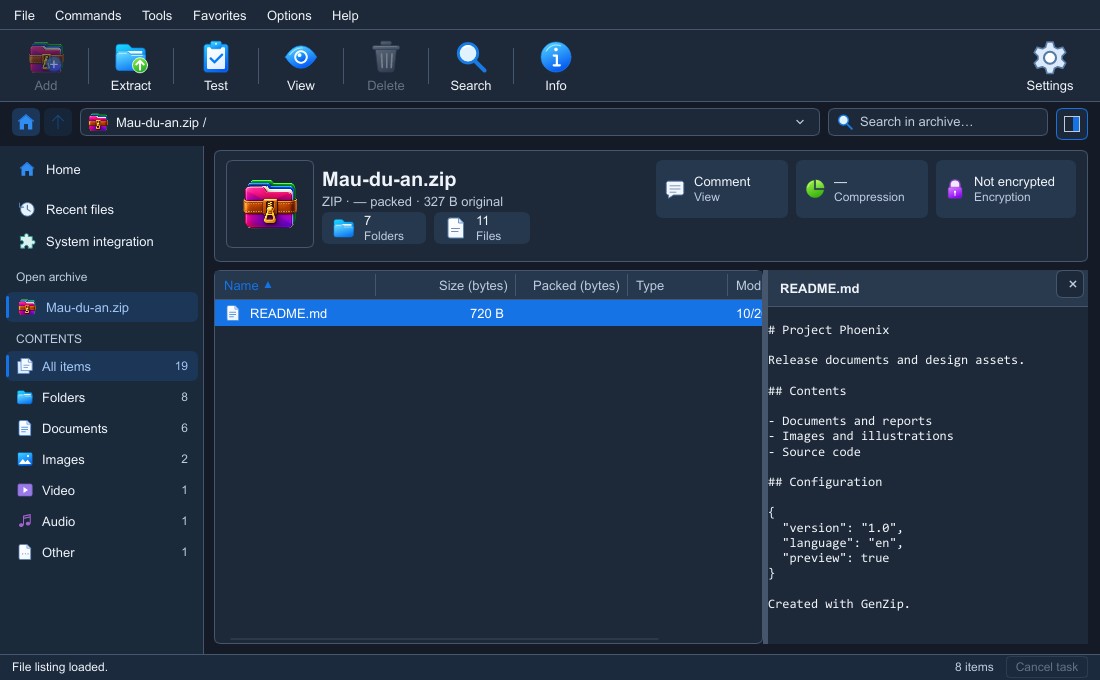Viewport: 1100px width, 680px height.
Task: Click the File listing loaded status
Action: click(60, 667)
